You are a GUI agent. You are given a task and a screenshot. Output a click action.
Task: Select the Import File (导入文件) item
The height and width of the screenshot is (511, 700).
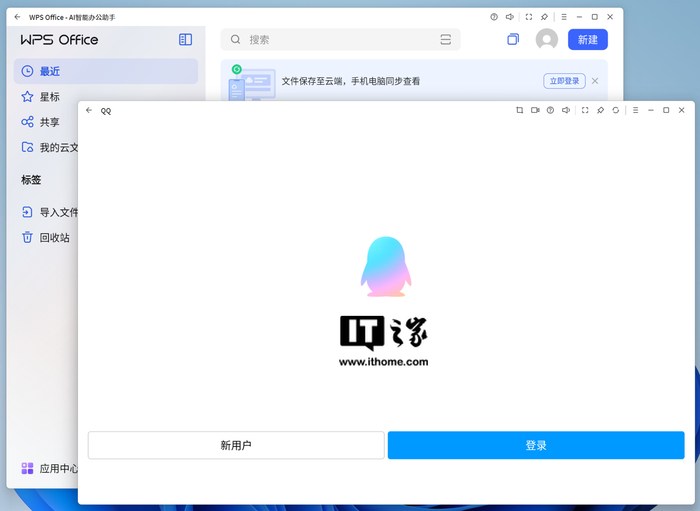[58, 212]
